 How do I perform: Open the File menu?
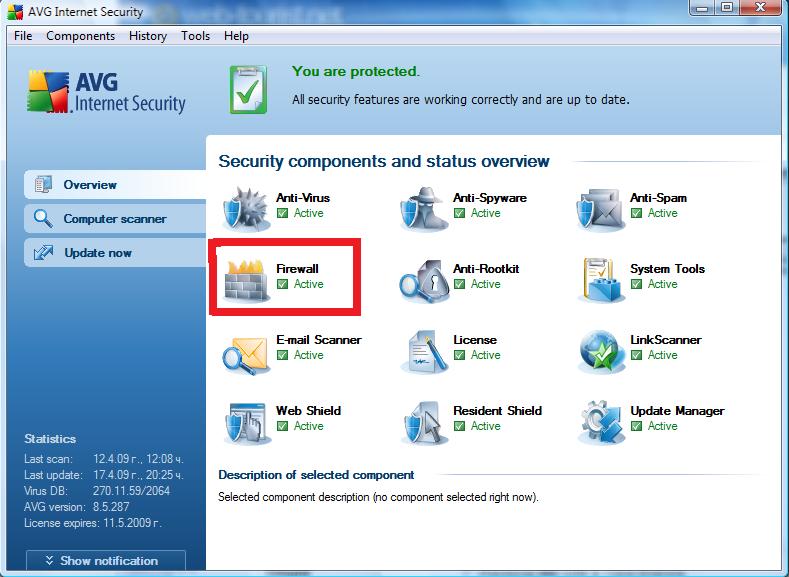(x=23, y=36)
